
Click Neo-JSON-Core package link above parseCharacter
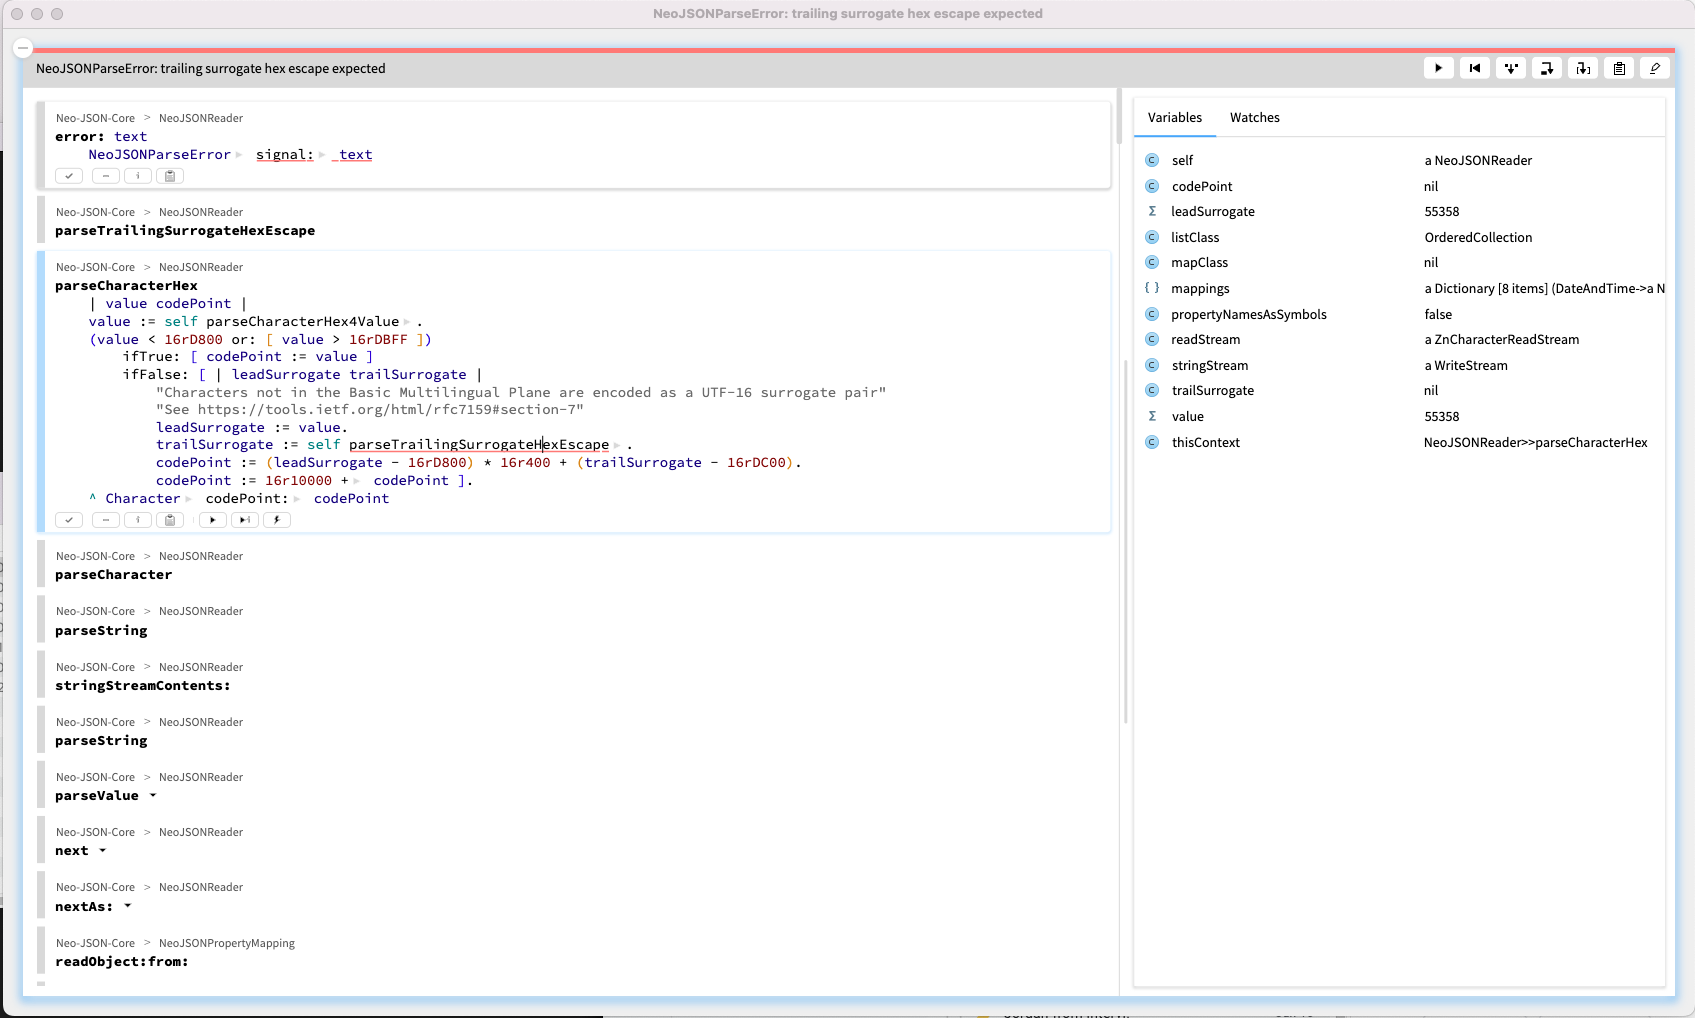[95, 556]
